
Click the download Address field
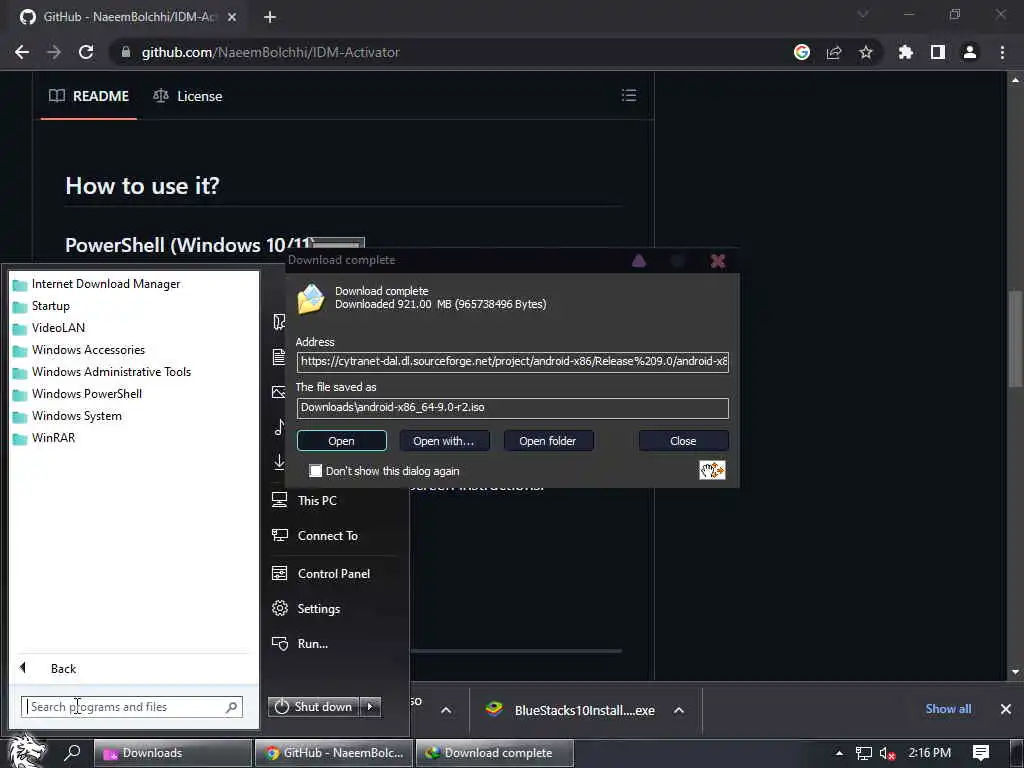click(513, 361)
